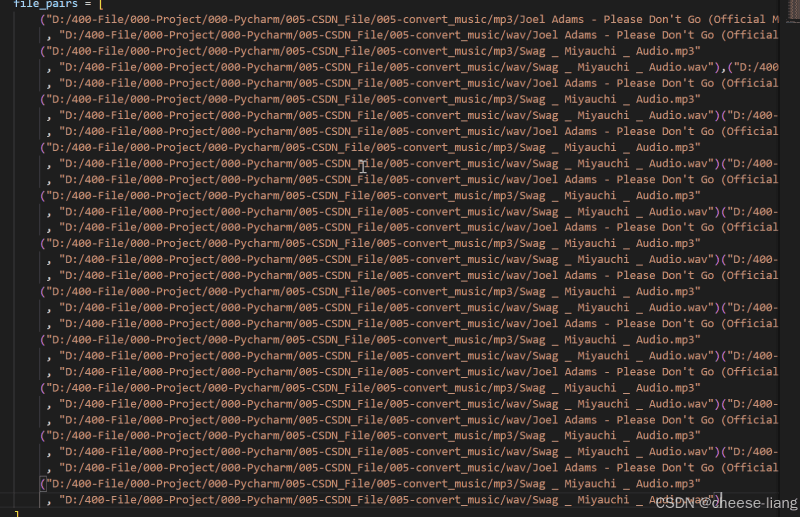
Task: Click the final Audio.wav line above the closing bracket
Action: tap(384, 500)
